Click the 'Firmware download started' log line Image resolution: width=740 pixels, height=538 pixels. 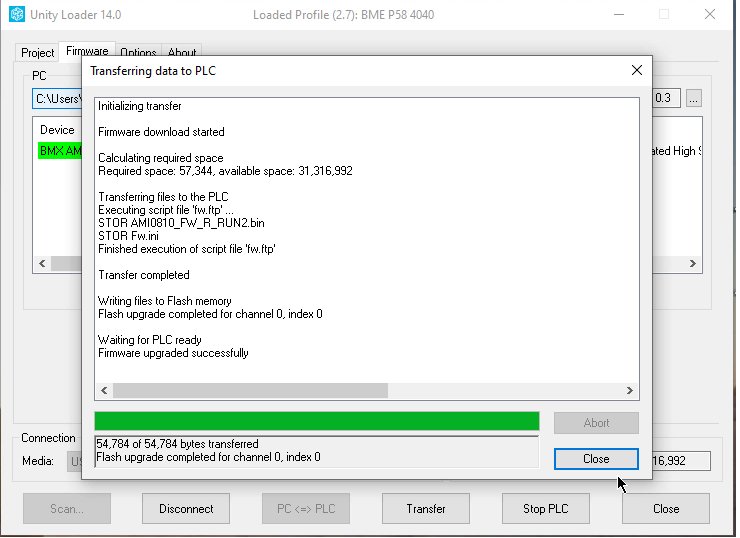tap(161, 132)
